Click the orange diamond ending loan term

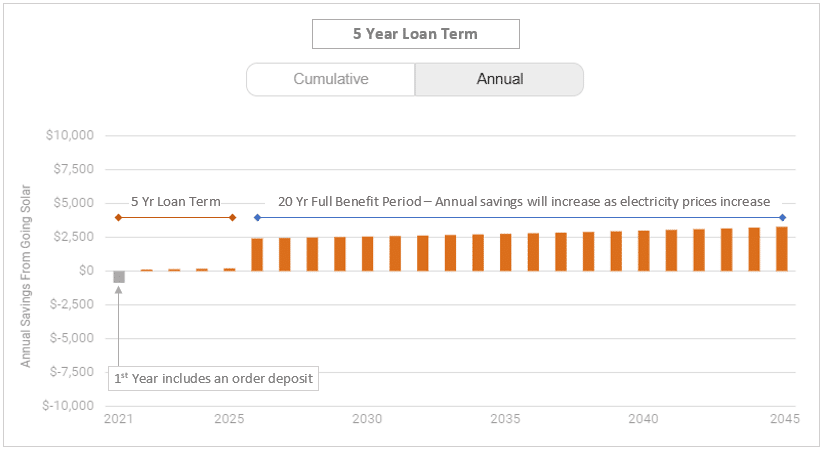coord(232,217)
